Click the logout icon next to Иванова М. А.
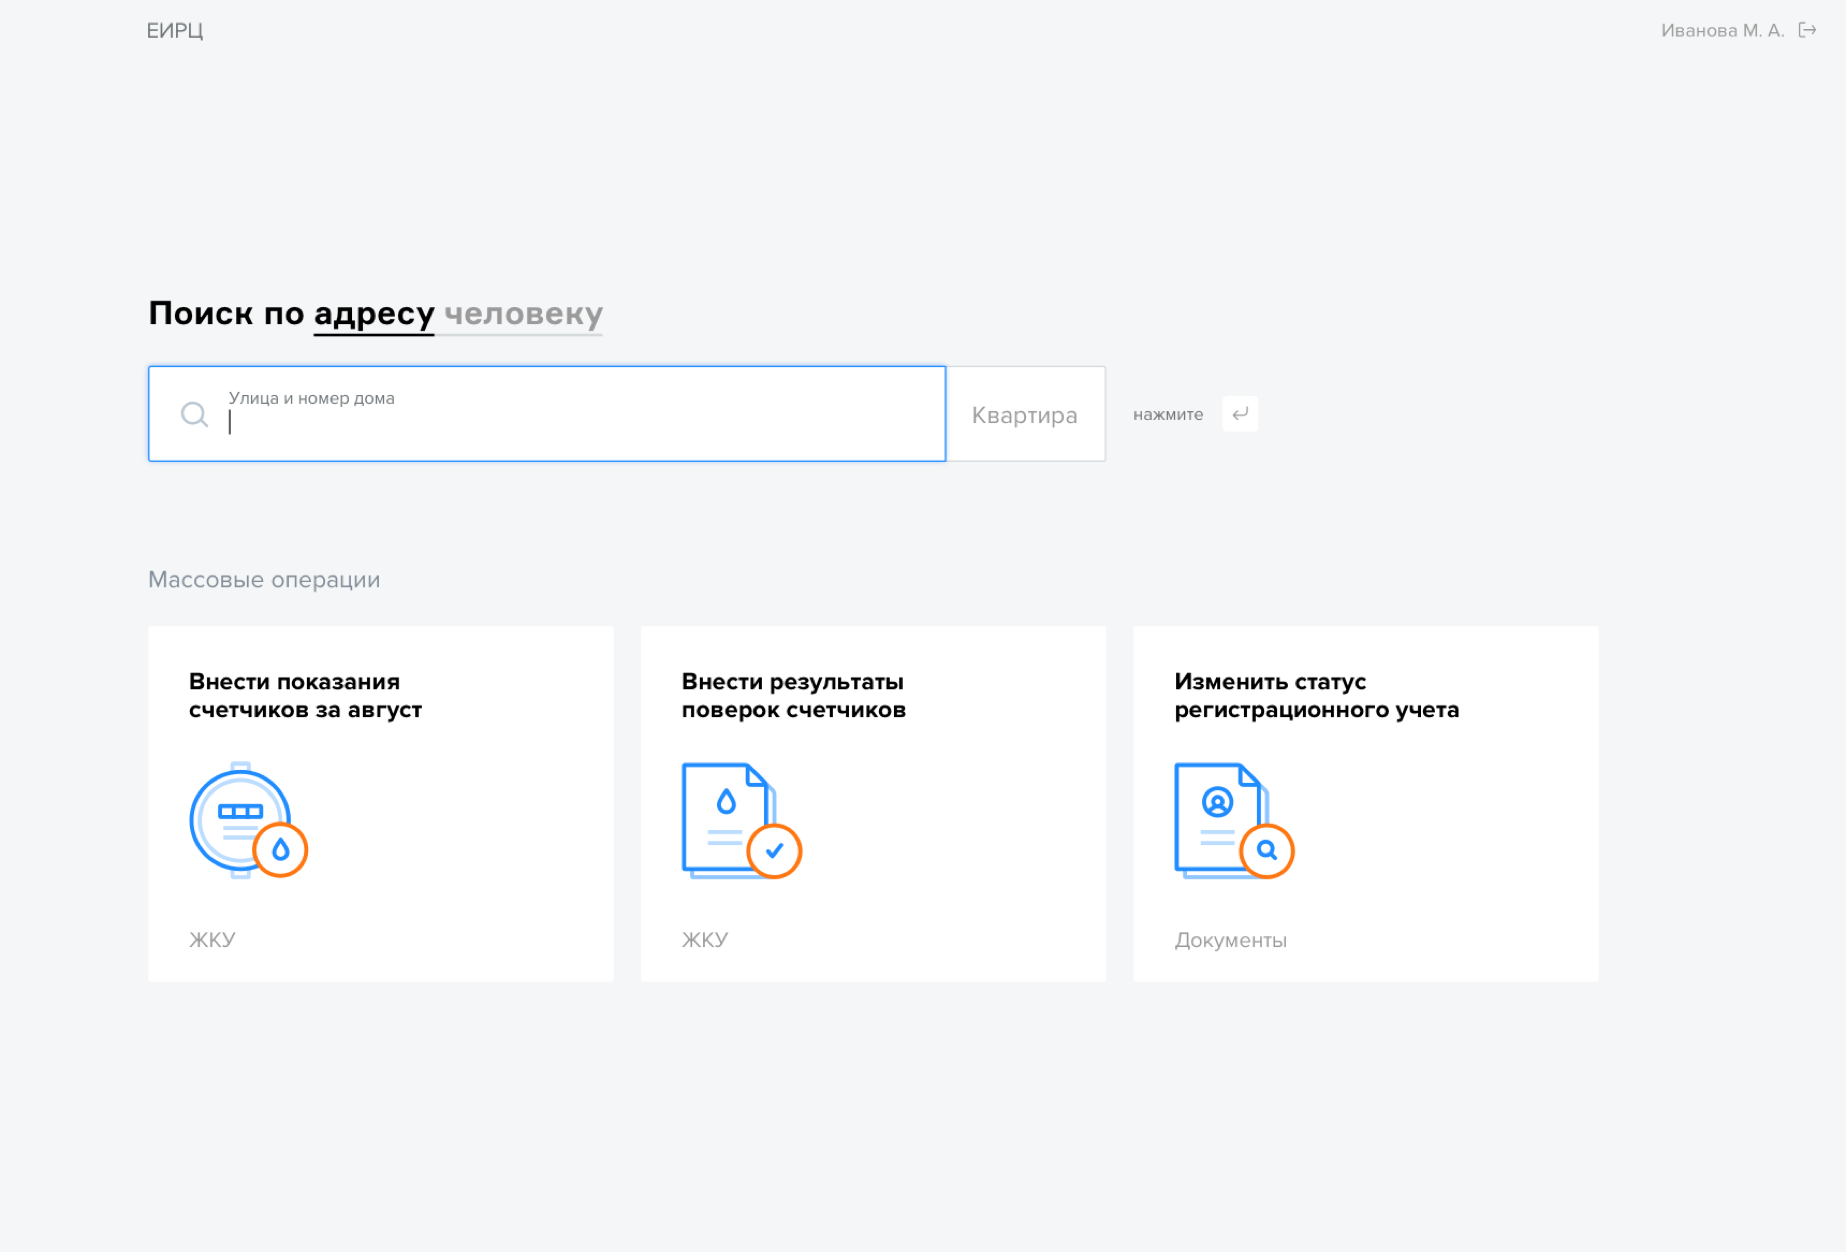This screenshot has height=1252, width=1846. tap(1807, 30)
